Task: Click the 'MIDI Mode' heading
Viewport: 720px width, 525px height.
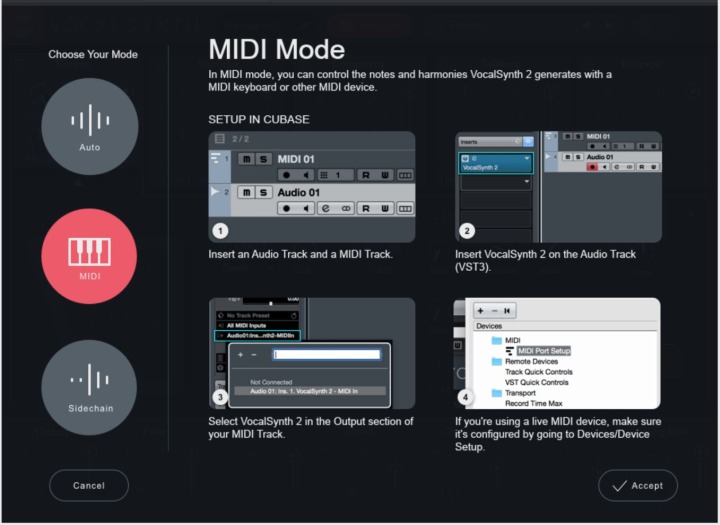Action: click(x=276, y=49)
